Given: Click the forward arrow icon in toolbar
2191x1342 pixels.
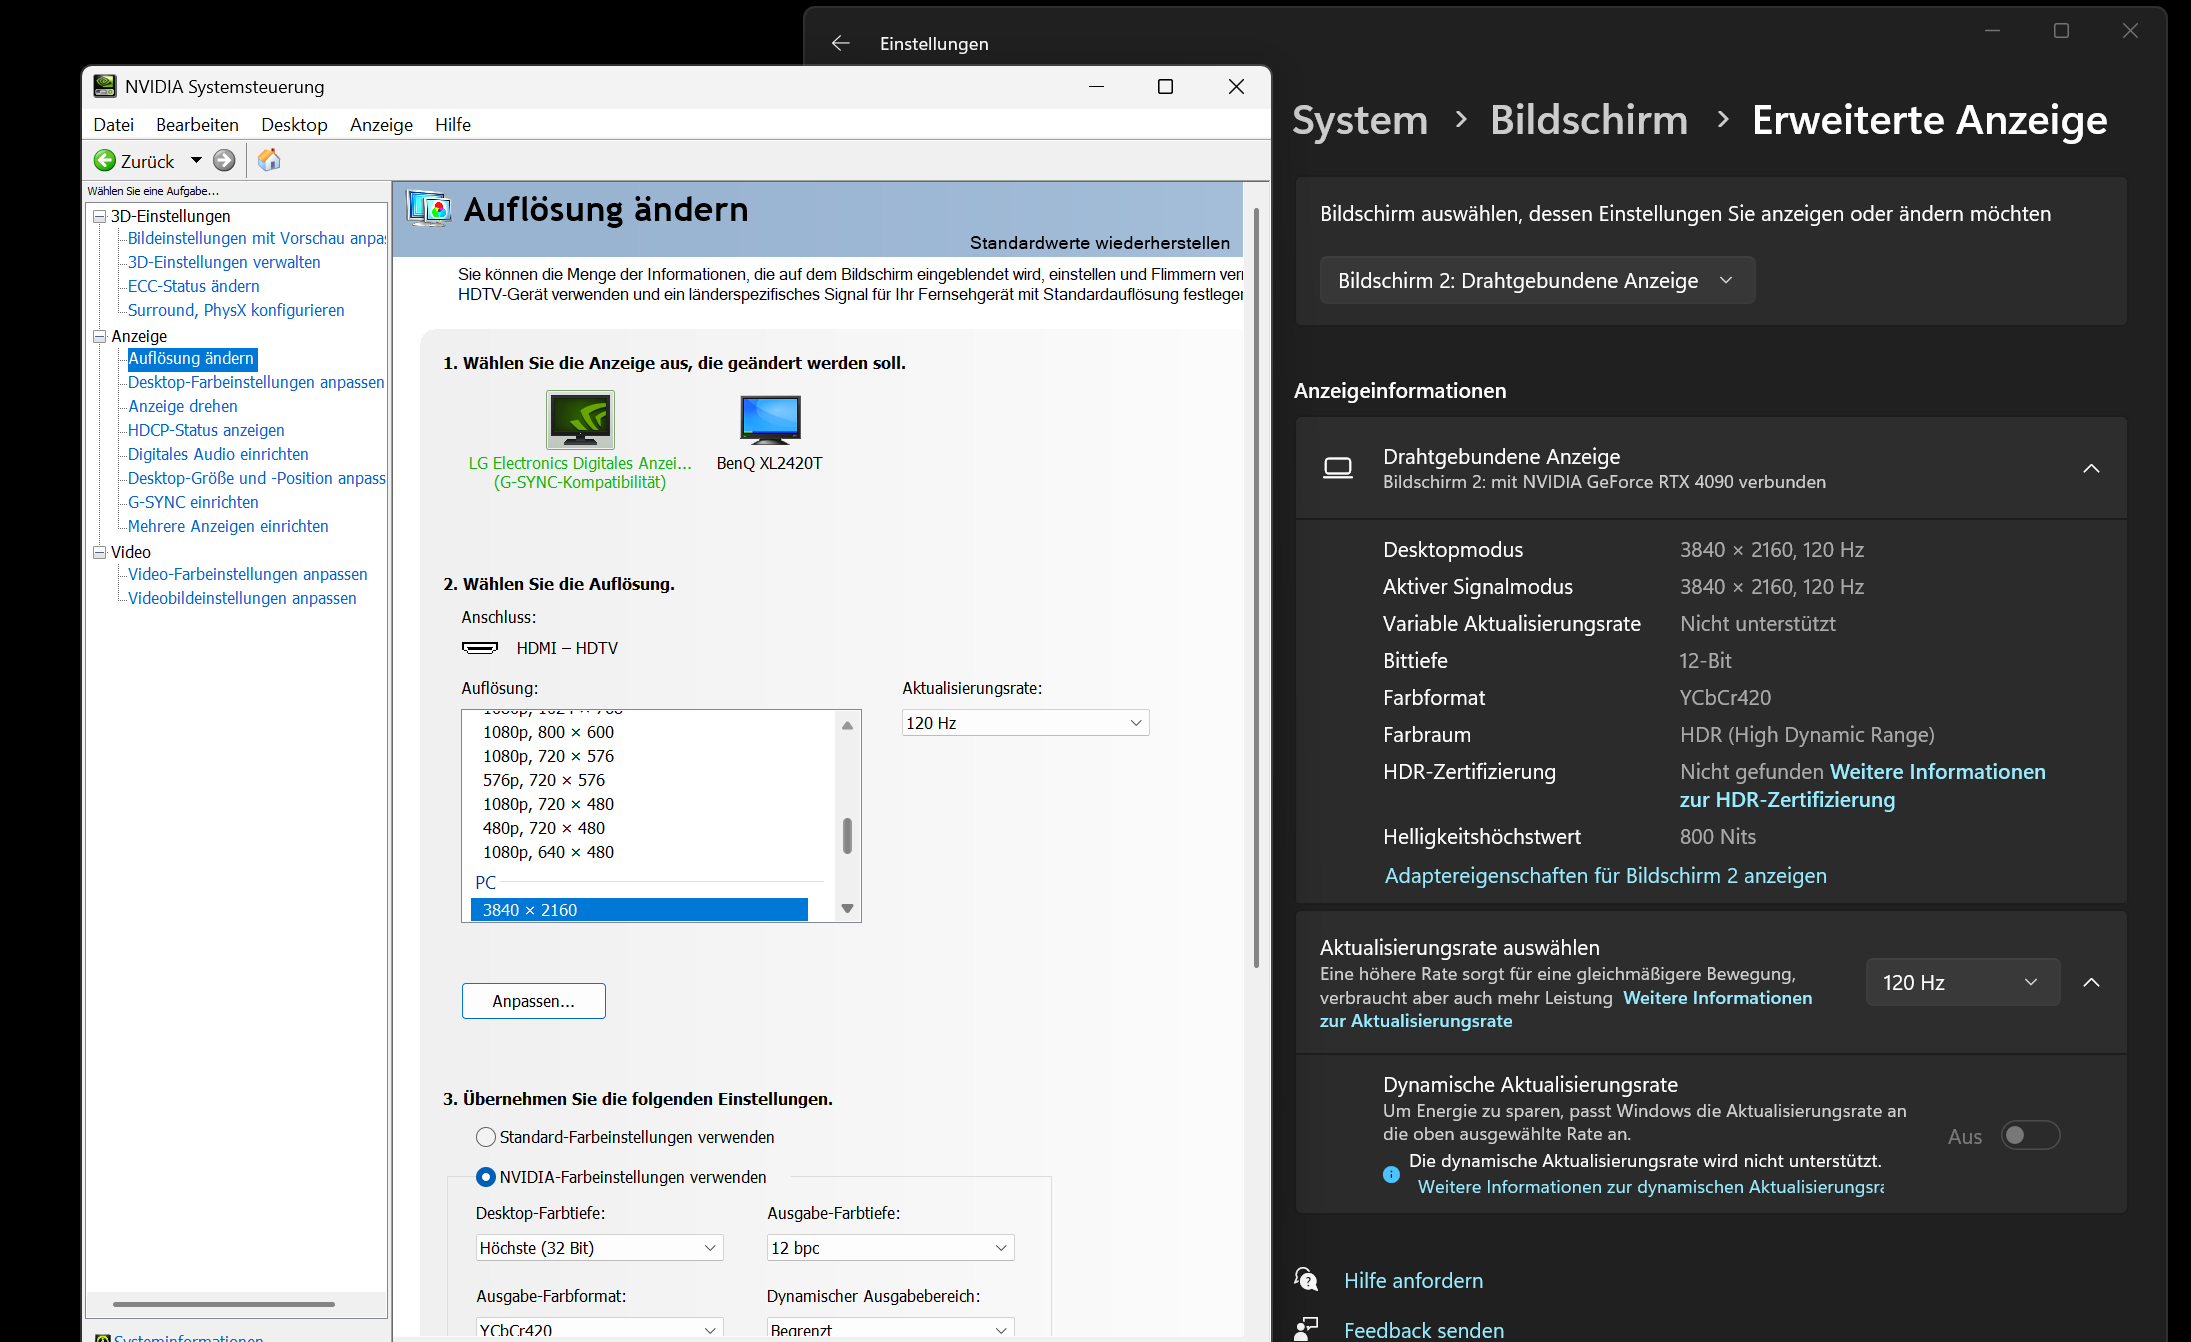Looking at the screenshot, I should pyautogui.click(x=224, y=161).
